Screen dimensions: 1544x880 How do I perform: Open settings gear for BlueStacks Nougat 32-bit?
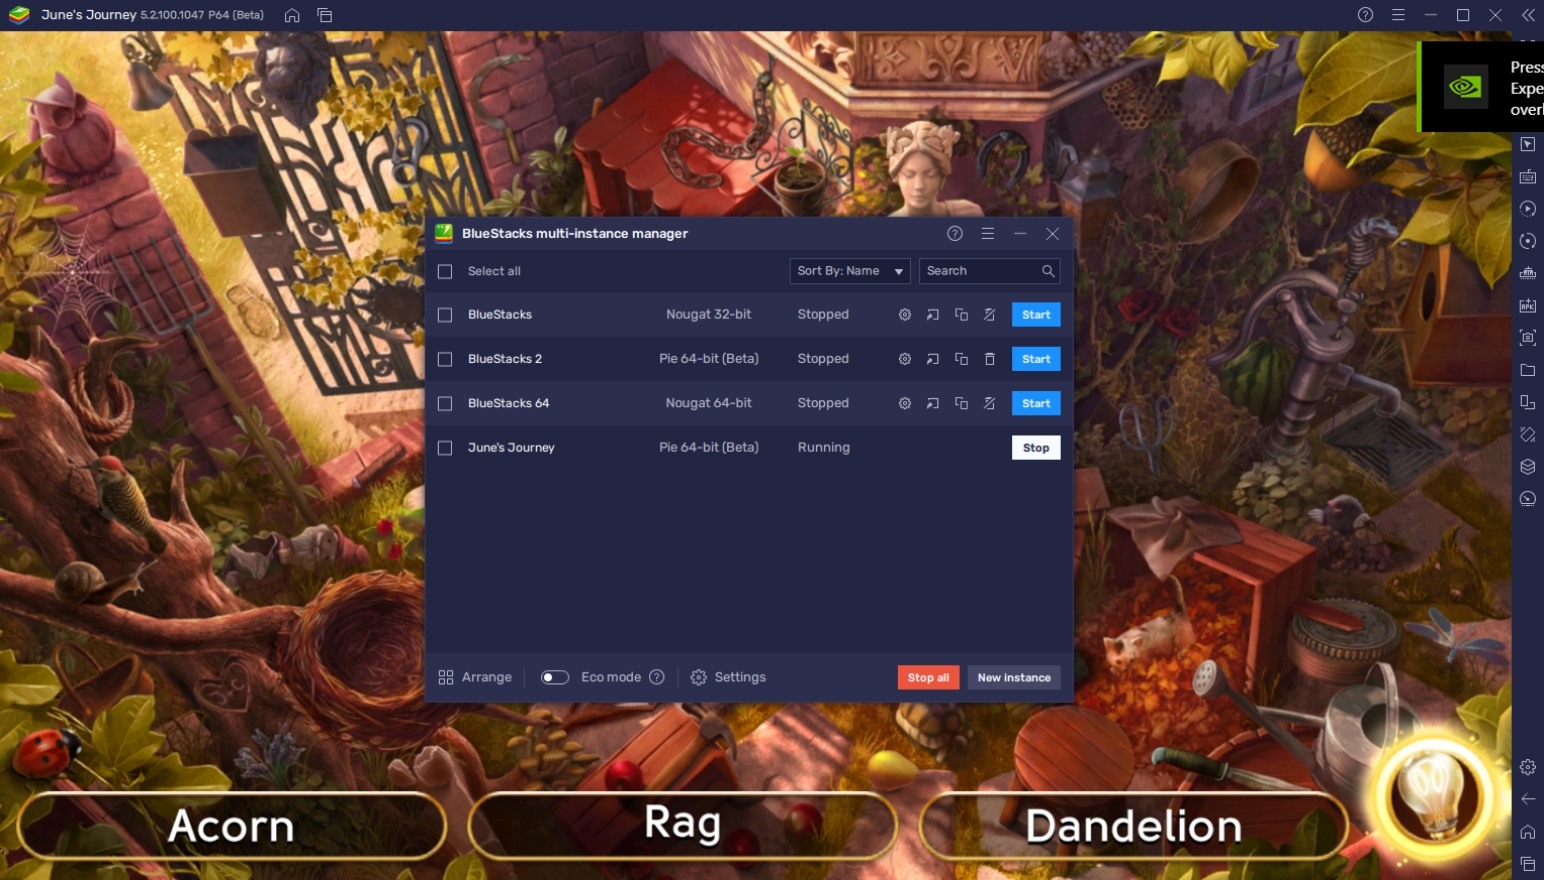pyautogui.click(x=904, y=315)
